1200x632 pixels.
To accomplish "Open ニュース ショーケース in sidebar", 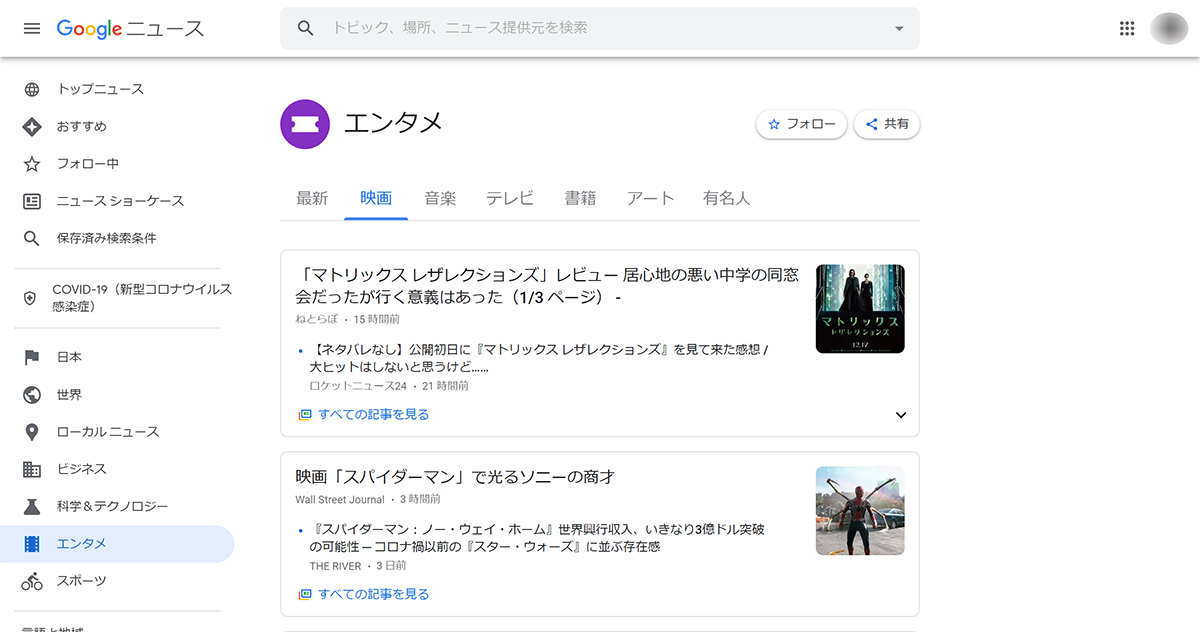I will click(x=120, y=201).
